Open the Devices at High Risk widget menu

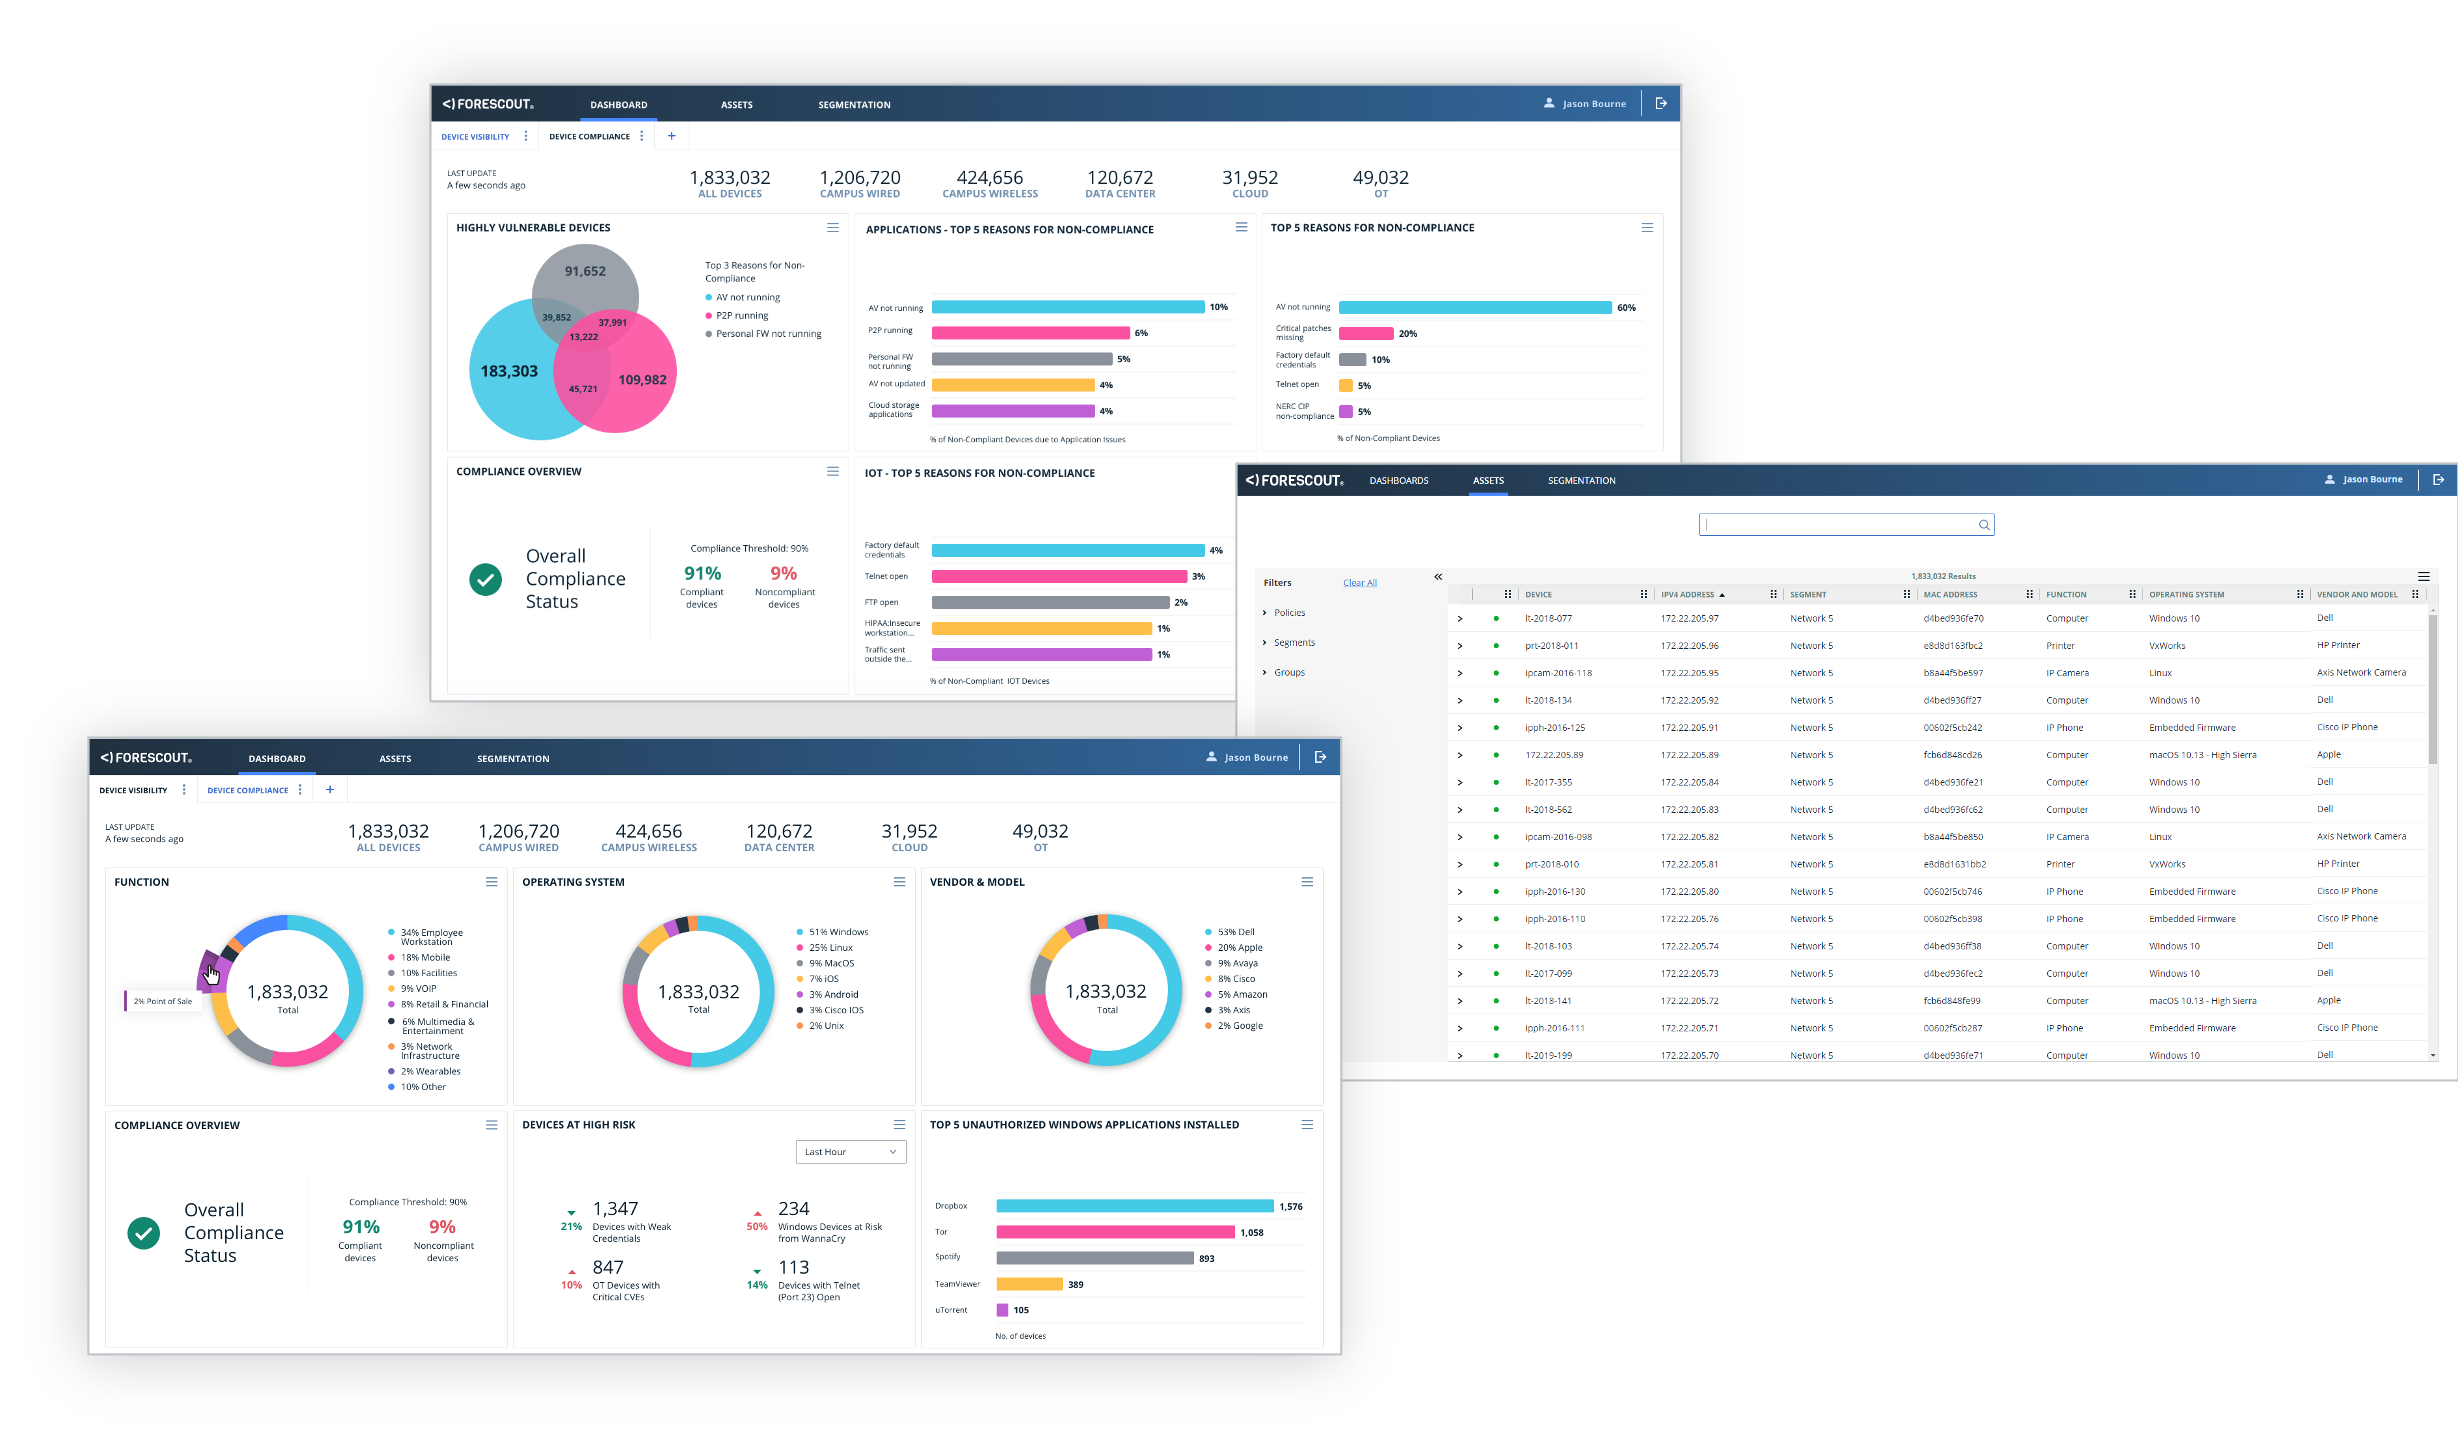coord(899,1125)
